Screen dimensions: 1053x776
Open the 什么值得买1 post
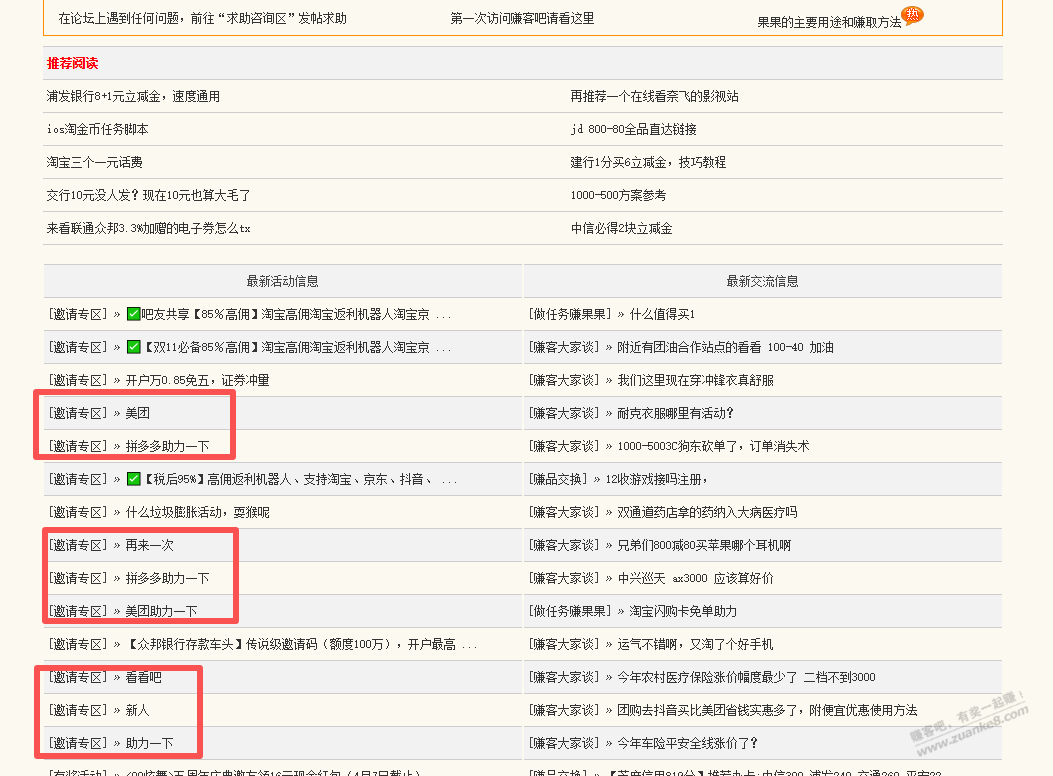(x=662, y=314)
